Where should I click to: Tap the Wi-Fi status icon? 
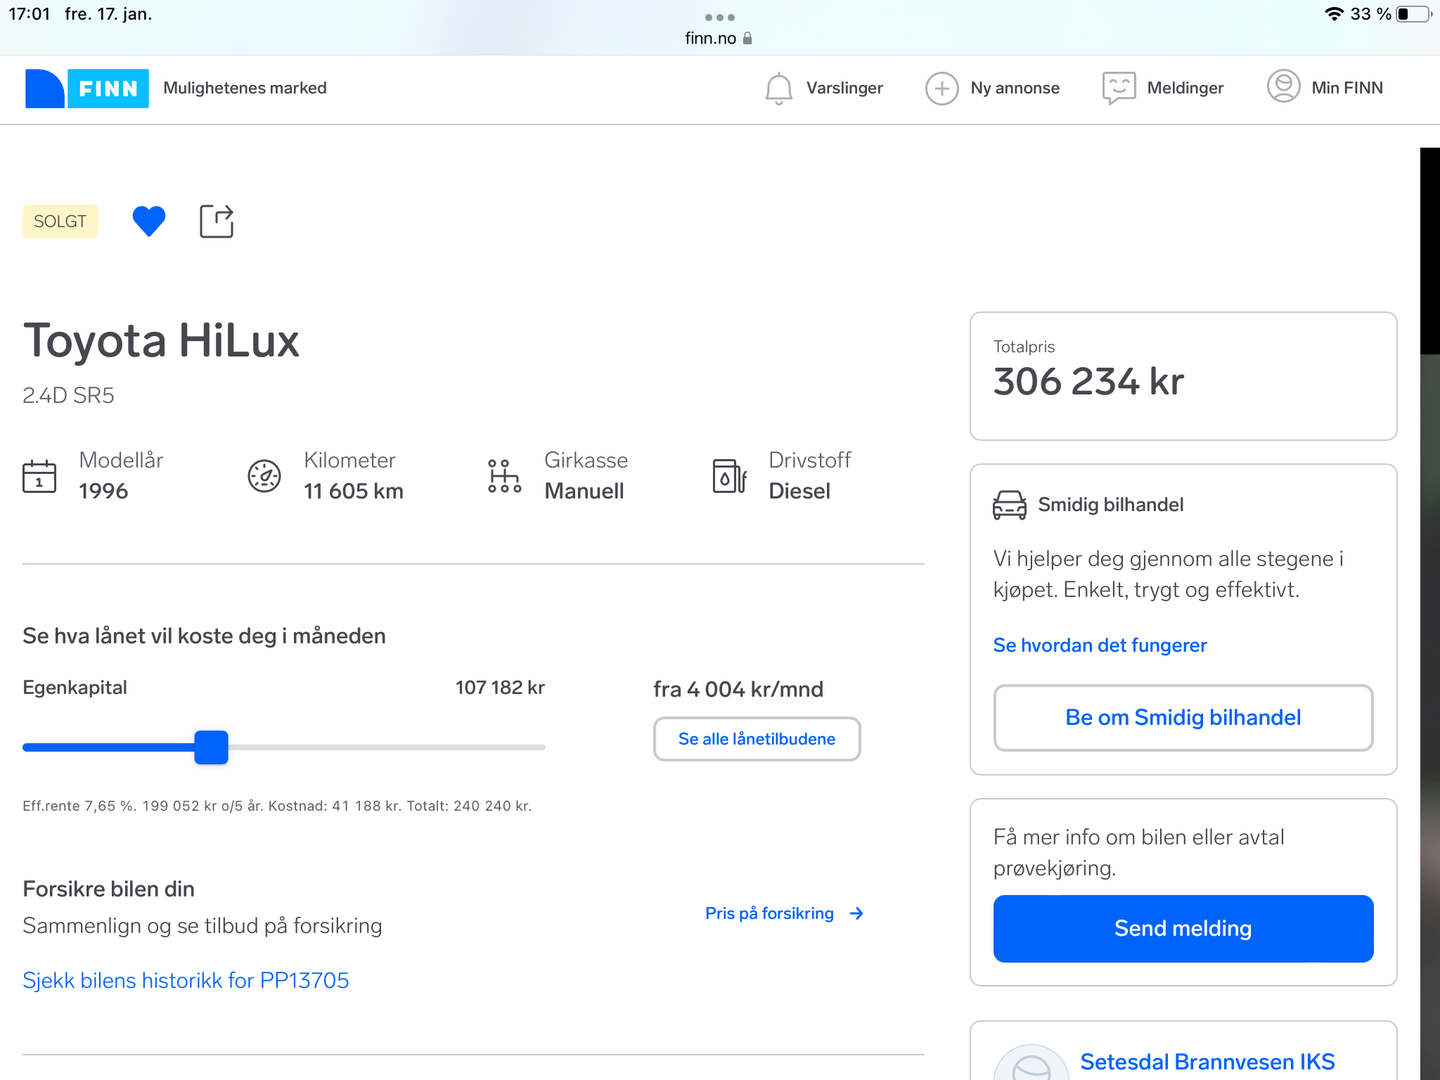point(1334,14)
